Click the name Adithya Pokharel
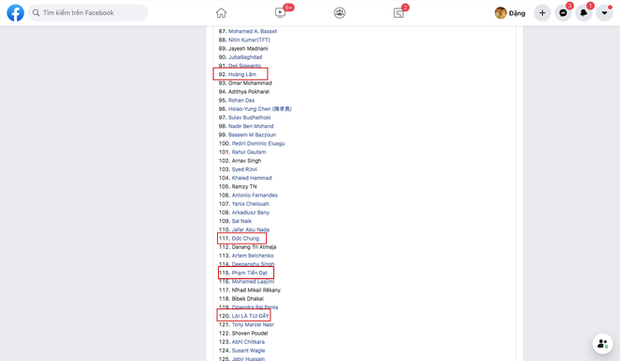This screenshot has height=361, width=620. (249, 92)
